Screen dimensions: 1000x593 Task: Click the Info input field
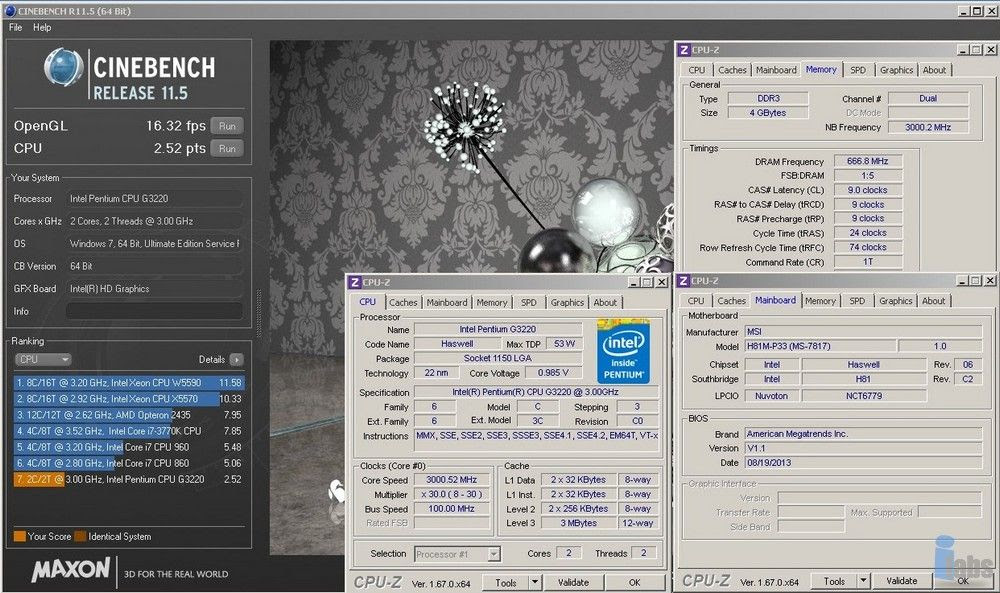click(x=154, y=311)
